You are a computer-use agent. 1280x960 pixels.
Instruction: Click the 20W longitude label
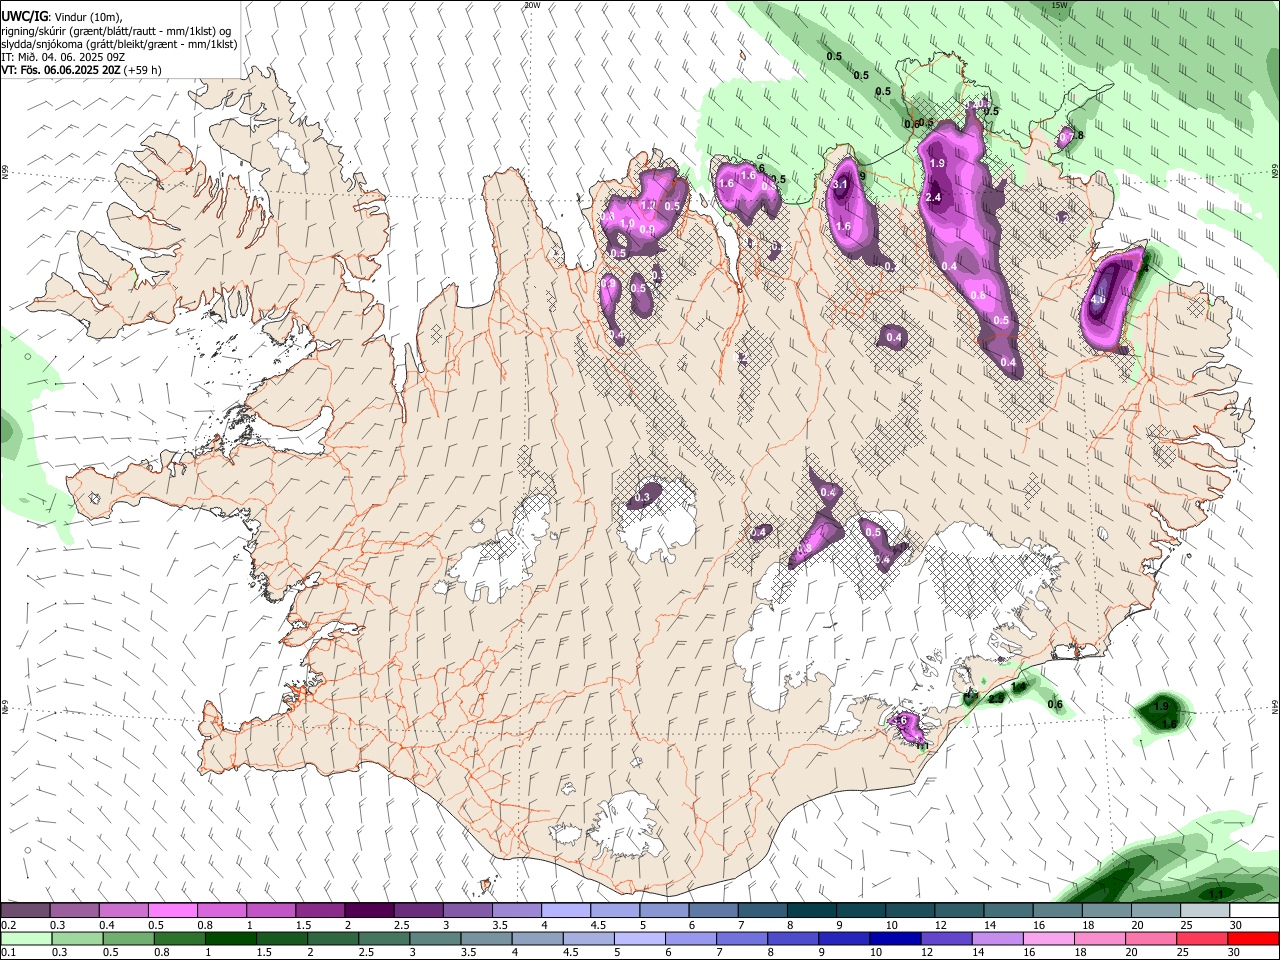(532, 5)
